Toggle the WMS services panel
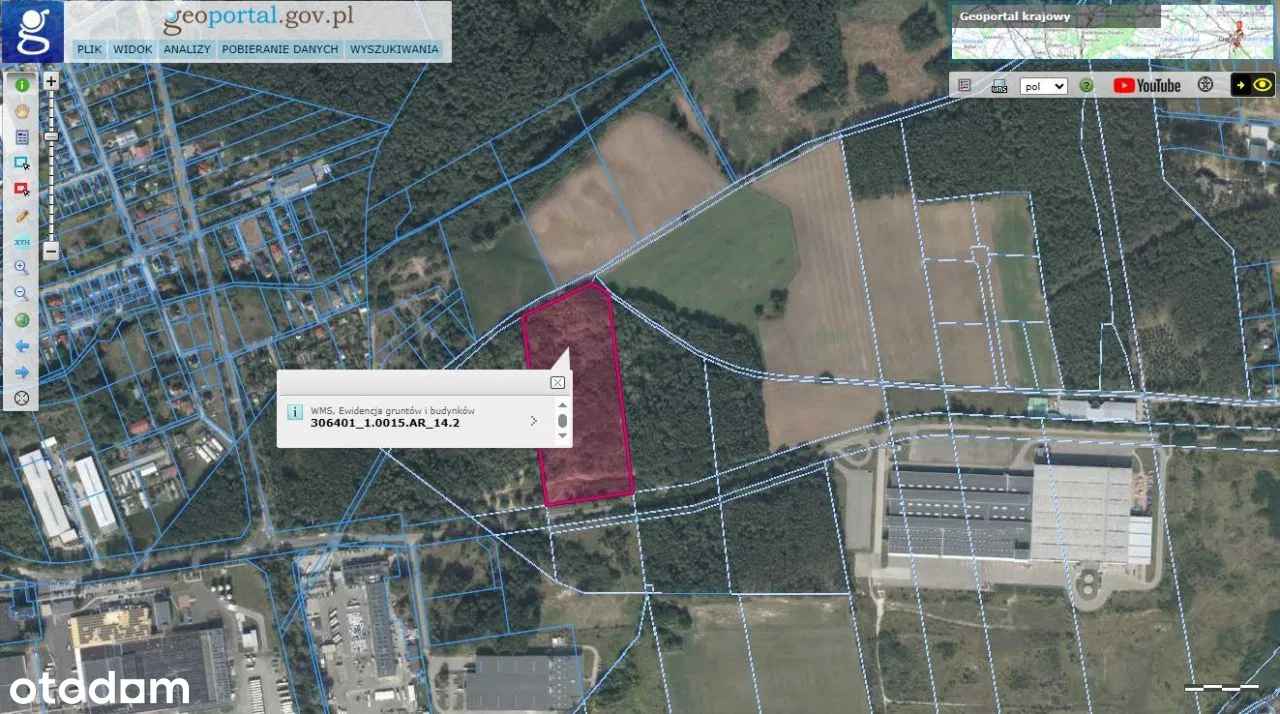 tap(998, 86)
